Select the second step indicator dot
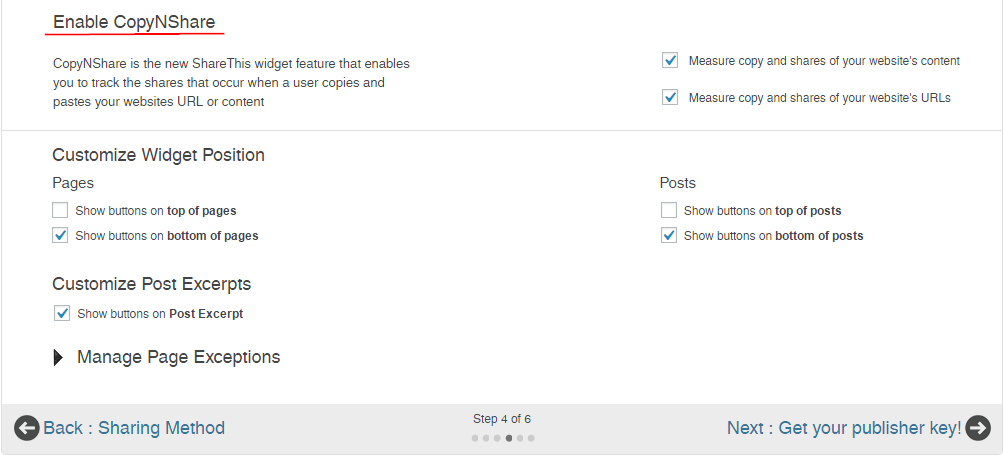The image size is (1004, 455). click(x=486, y=438)
